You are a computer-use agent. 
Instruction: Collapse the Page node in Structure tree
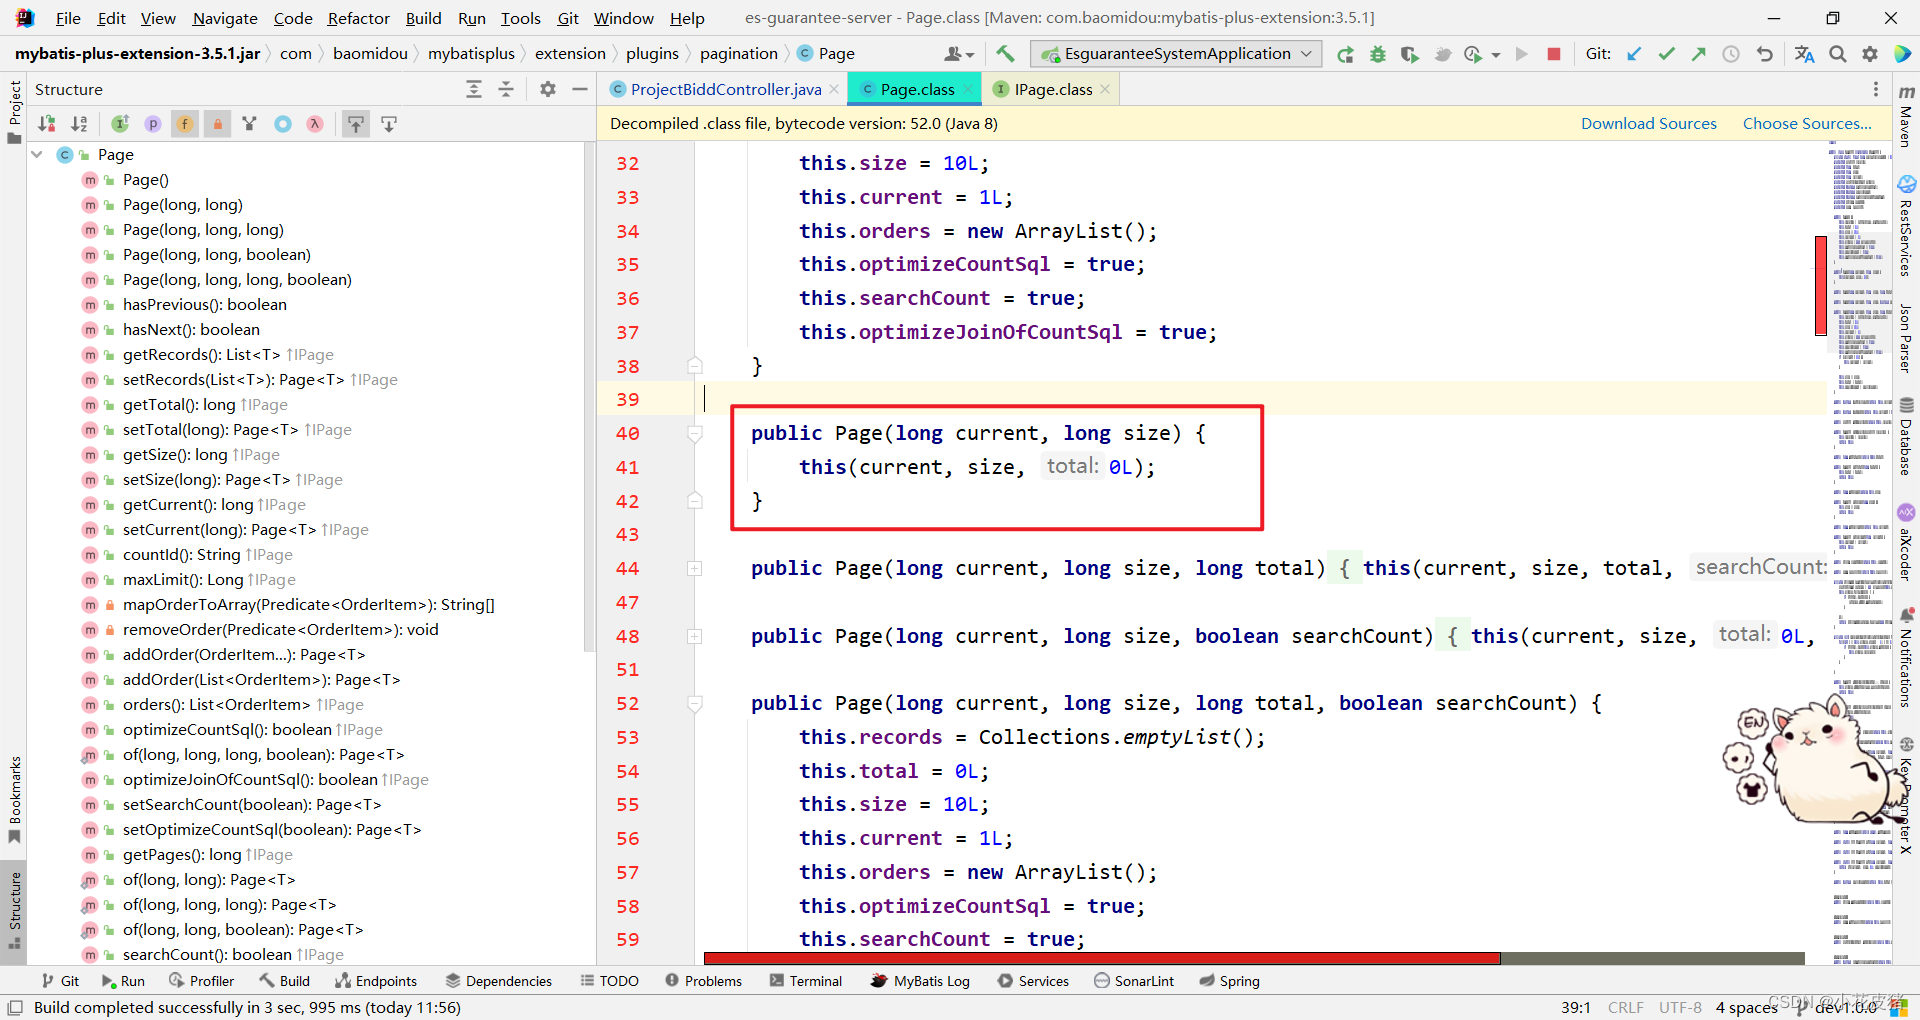point(37,154)
